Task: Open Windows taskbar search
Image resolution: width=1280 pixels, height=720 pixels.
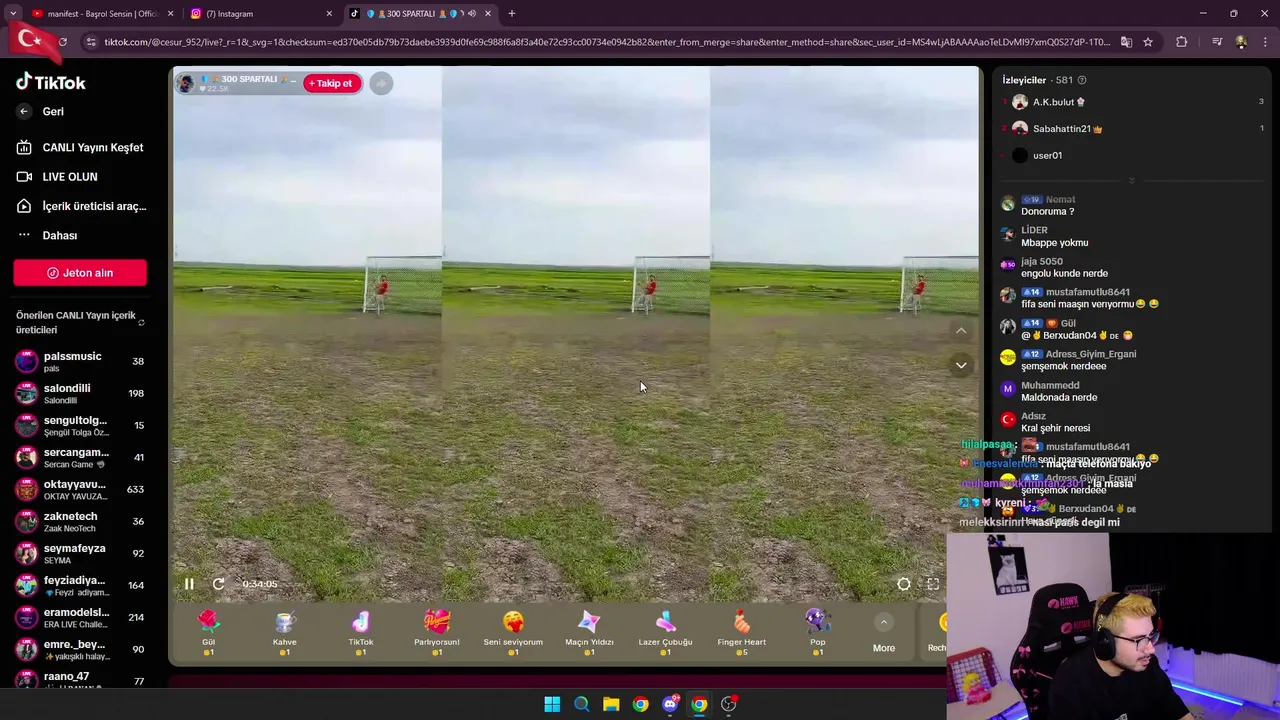Action: pyautogui.click(x=581, y=704)
